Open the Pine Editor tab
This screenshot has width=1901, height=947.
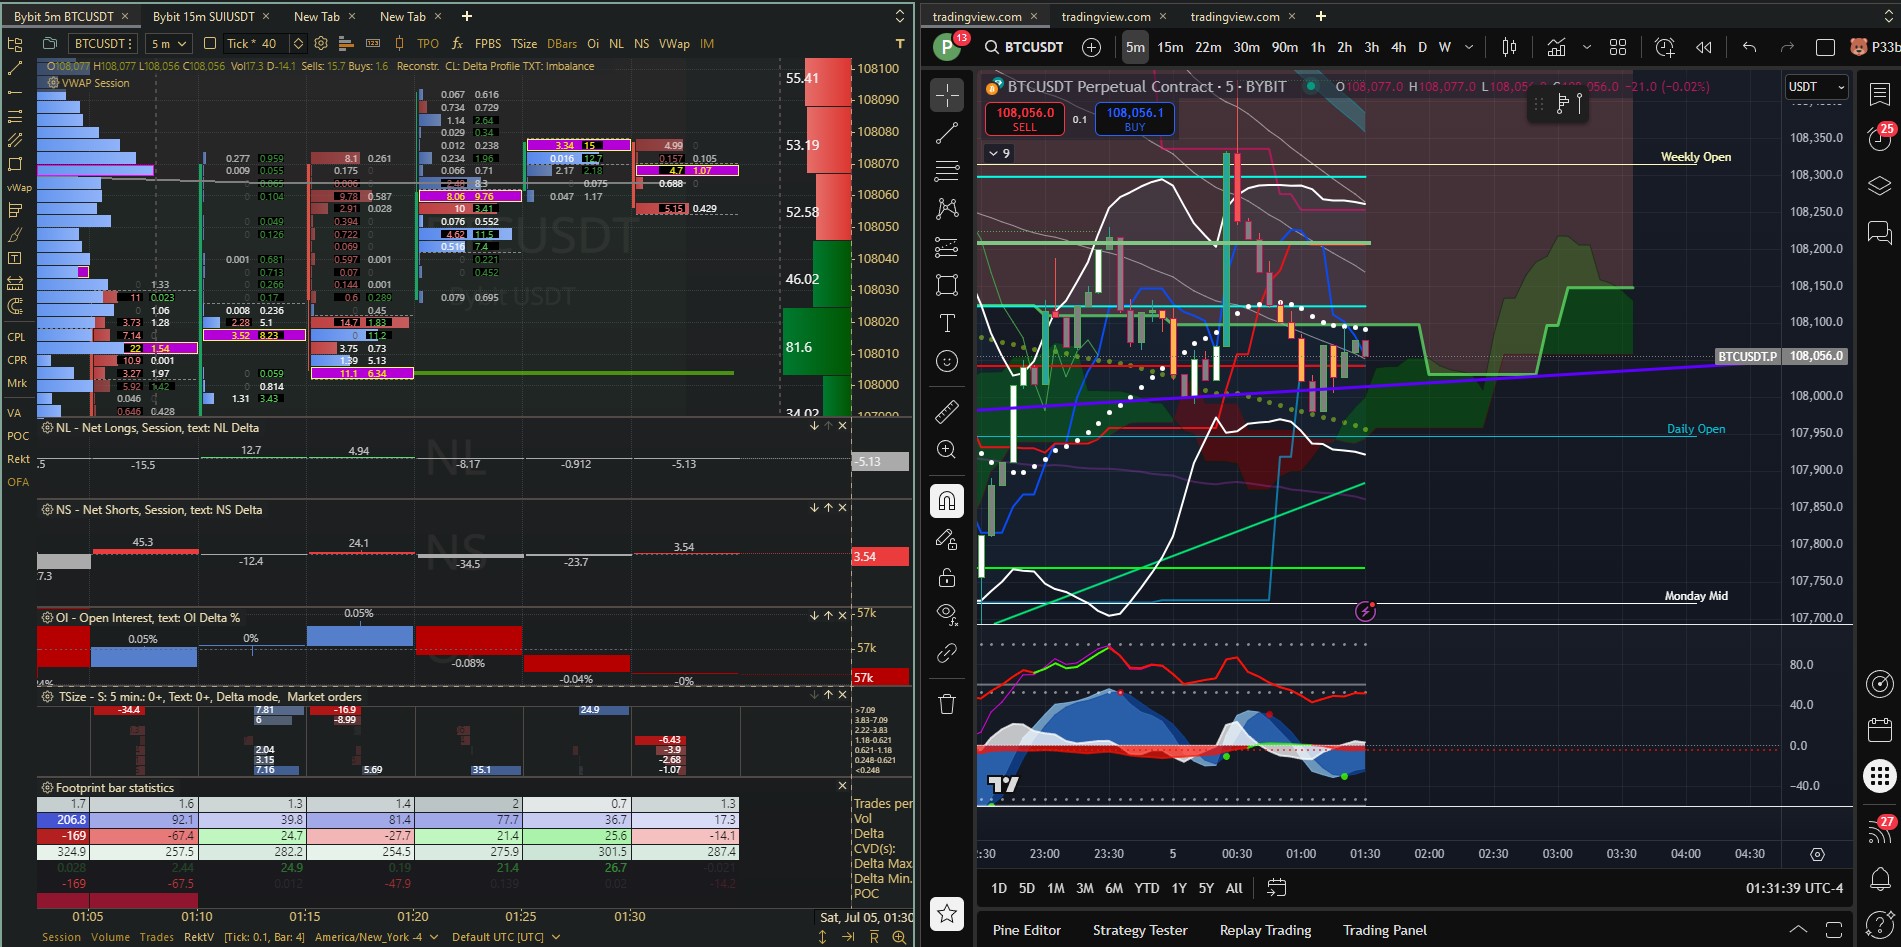pyautogui.click(x=1027, y=930)
